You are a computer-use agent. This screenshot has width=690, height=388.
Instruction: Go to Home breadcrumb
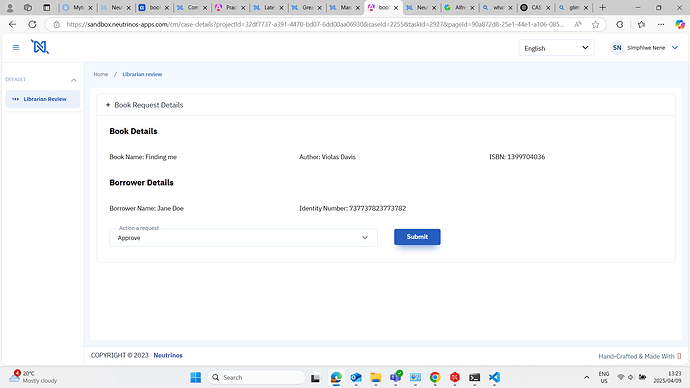(100, 74)
